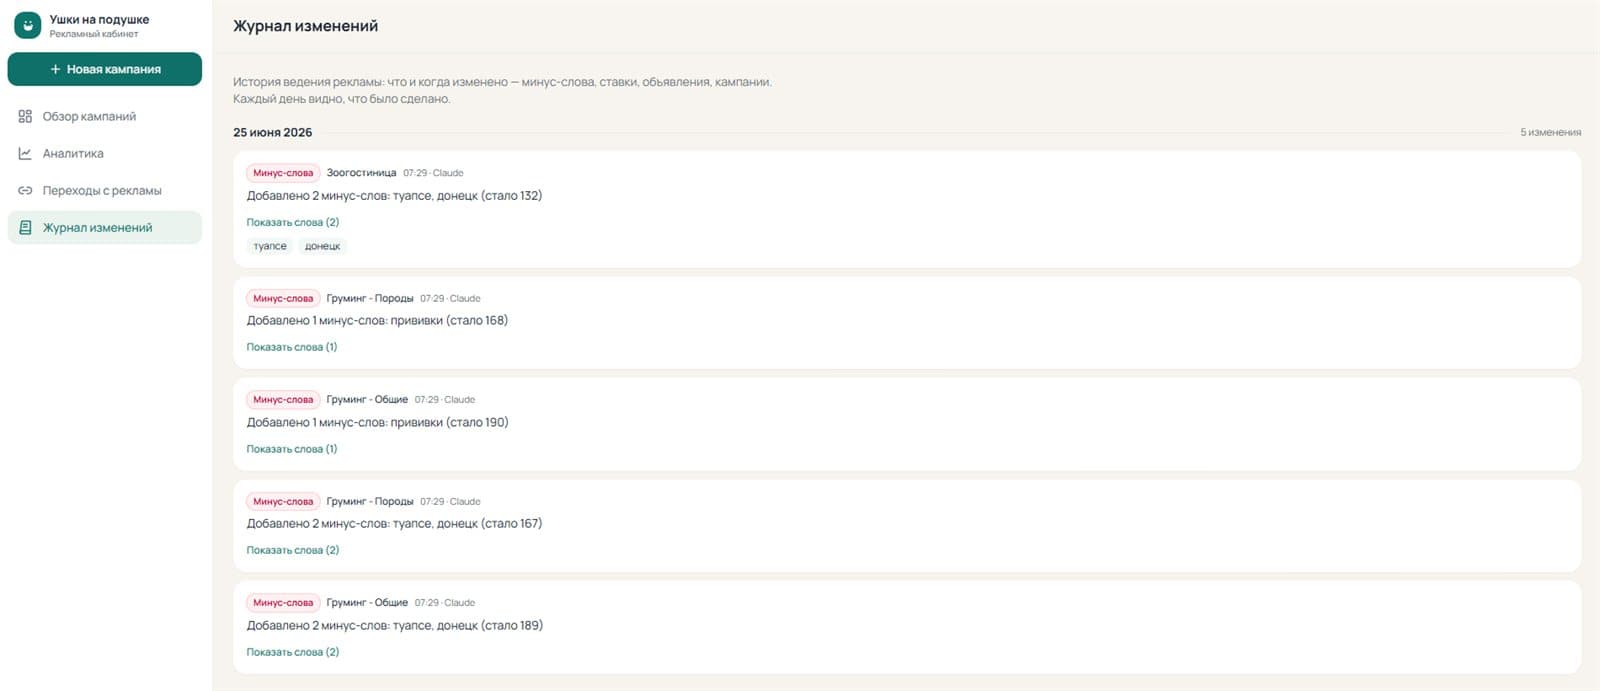Click the Рекламный кабинет subtitle

click(94, 34)
